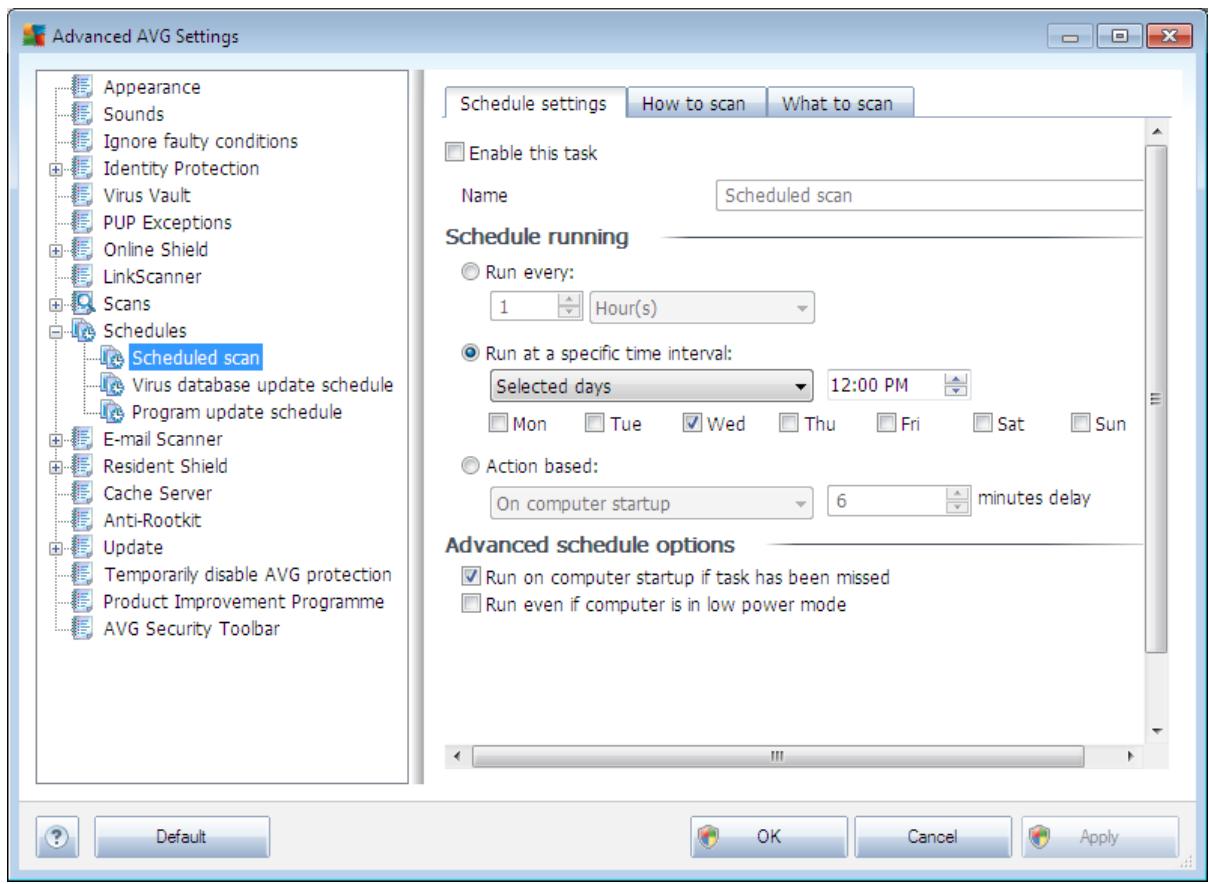Click the vertical scrollbar thumb

point(1155,398)
